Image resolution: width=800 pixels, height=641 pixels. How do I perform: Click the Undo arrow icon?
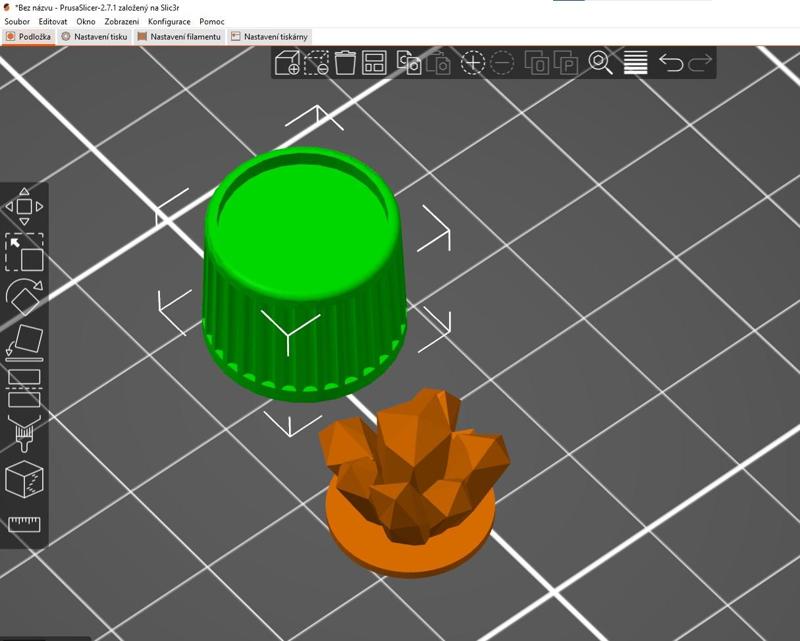(671, 63)
